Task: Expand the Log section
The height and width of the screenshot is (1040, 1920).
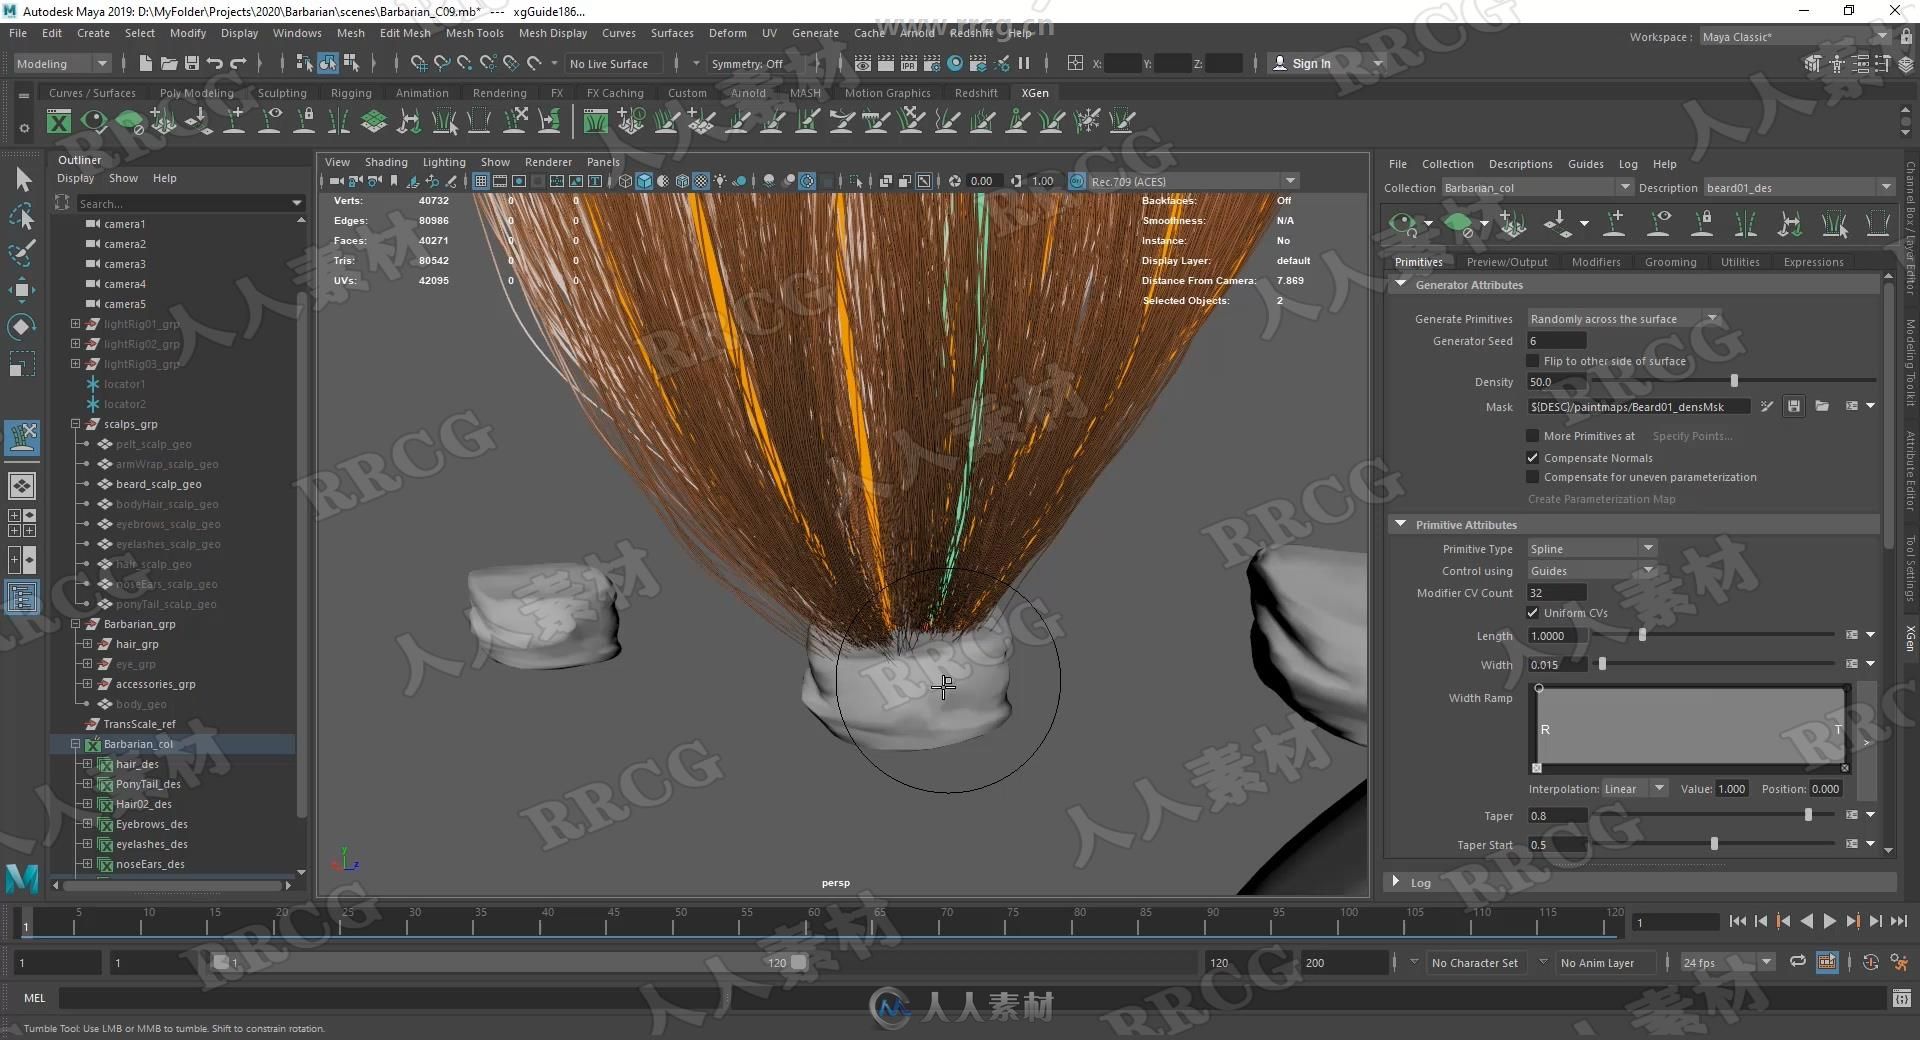Action: tap(1396, 882)
